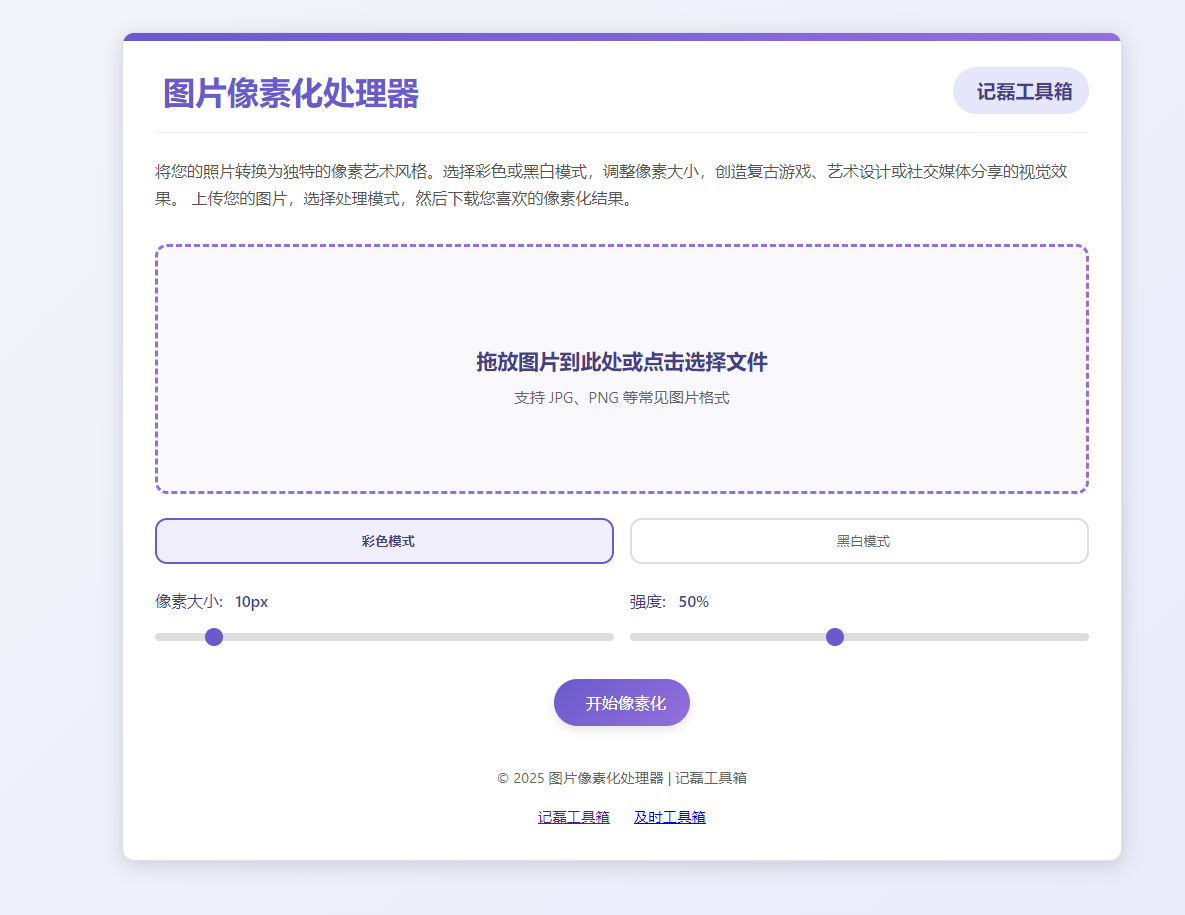
Task: Click the 50% intensity value label
Action: pos(695,601)
